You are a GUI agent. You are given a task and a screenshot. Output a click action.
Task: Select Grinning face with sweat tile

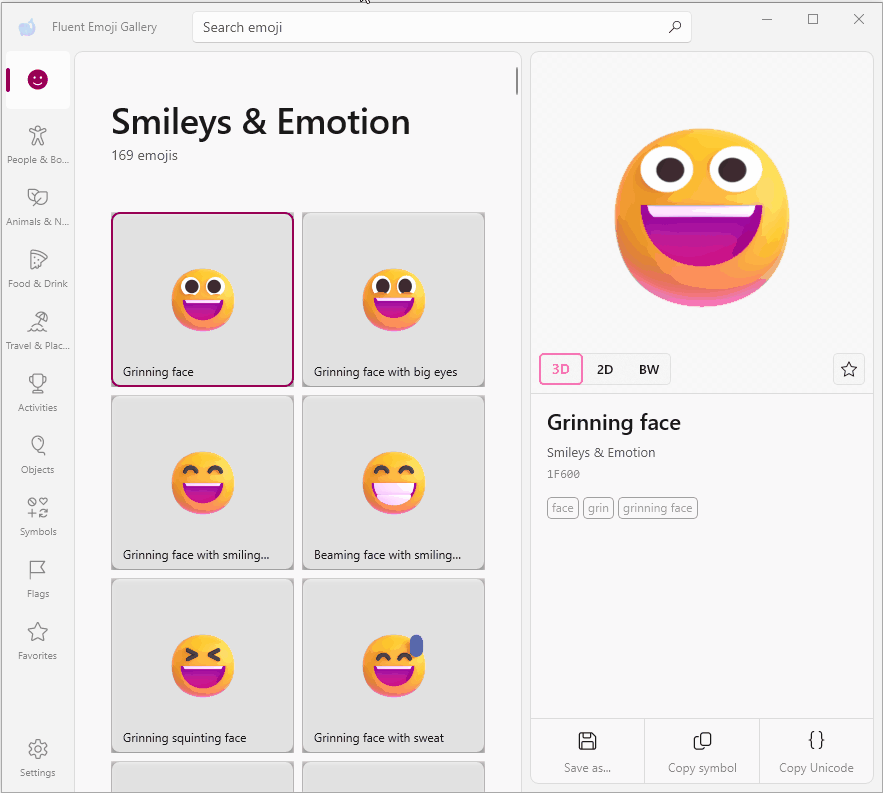[393, 666]
